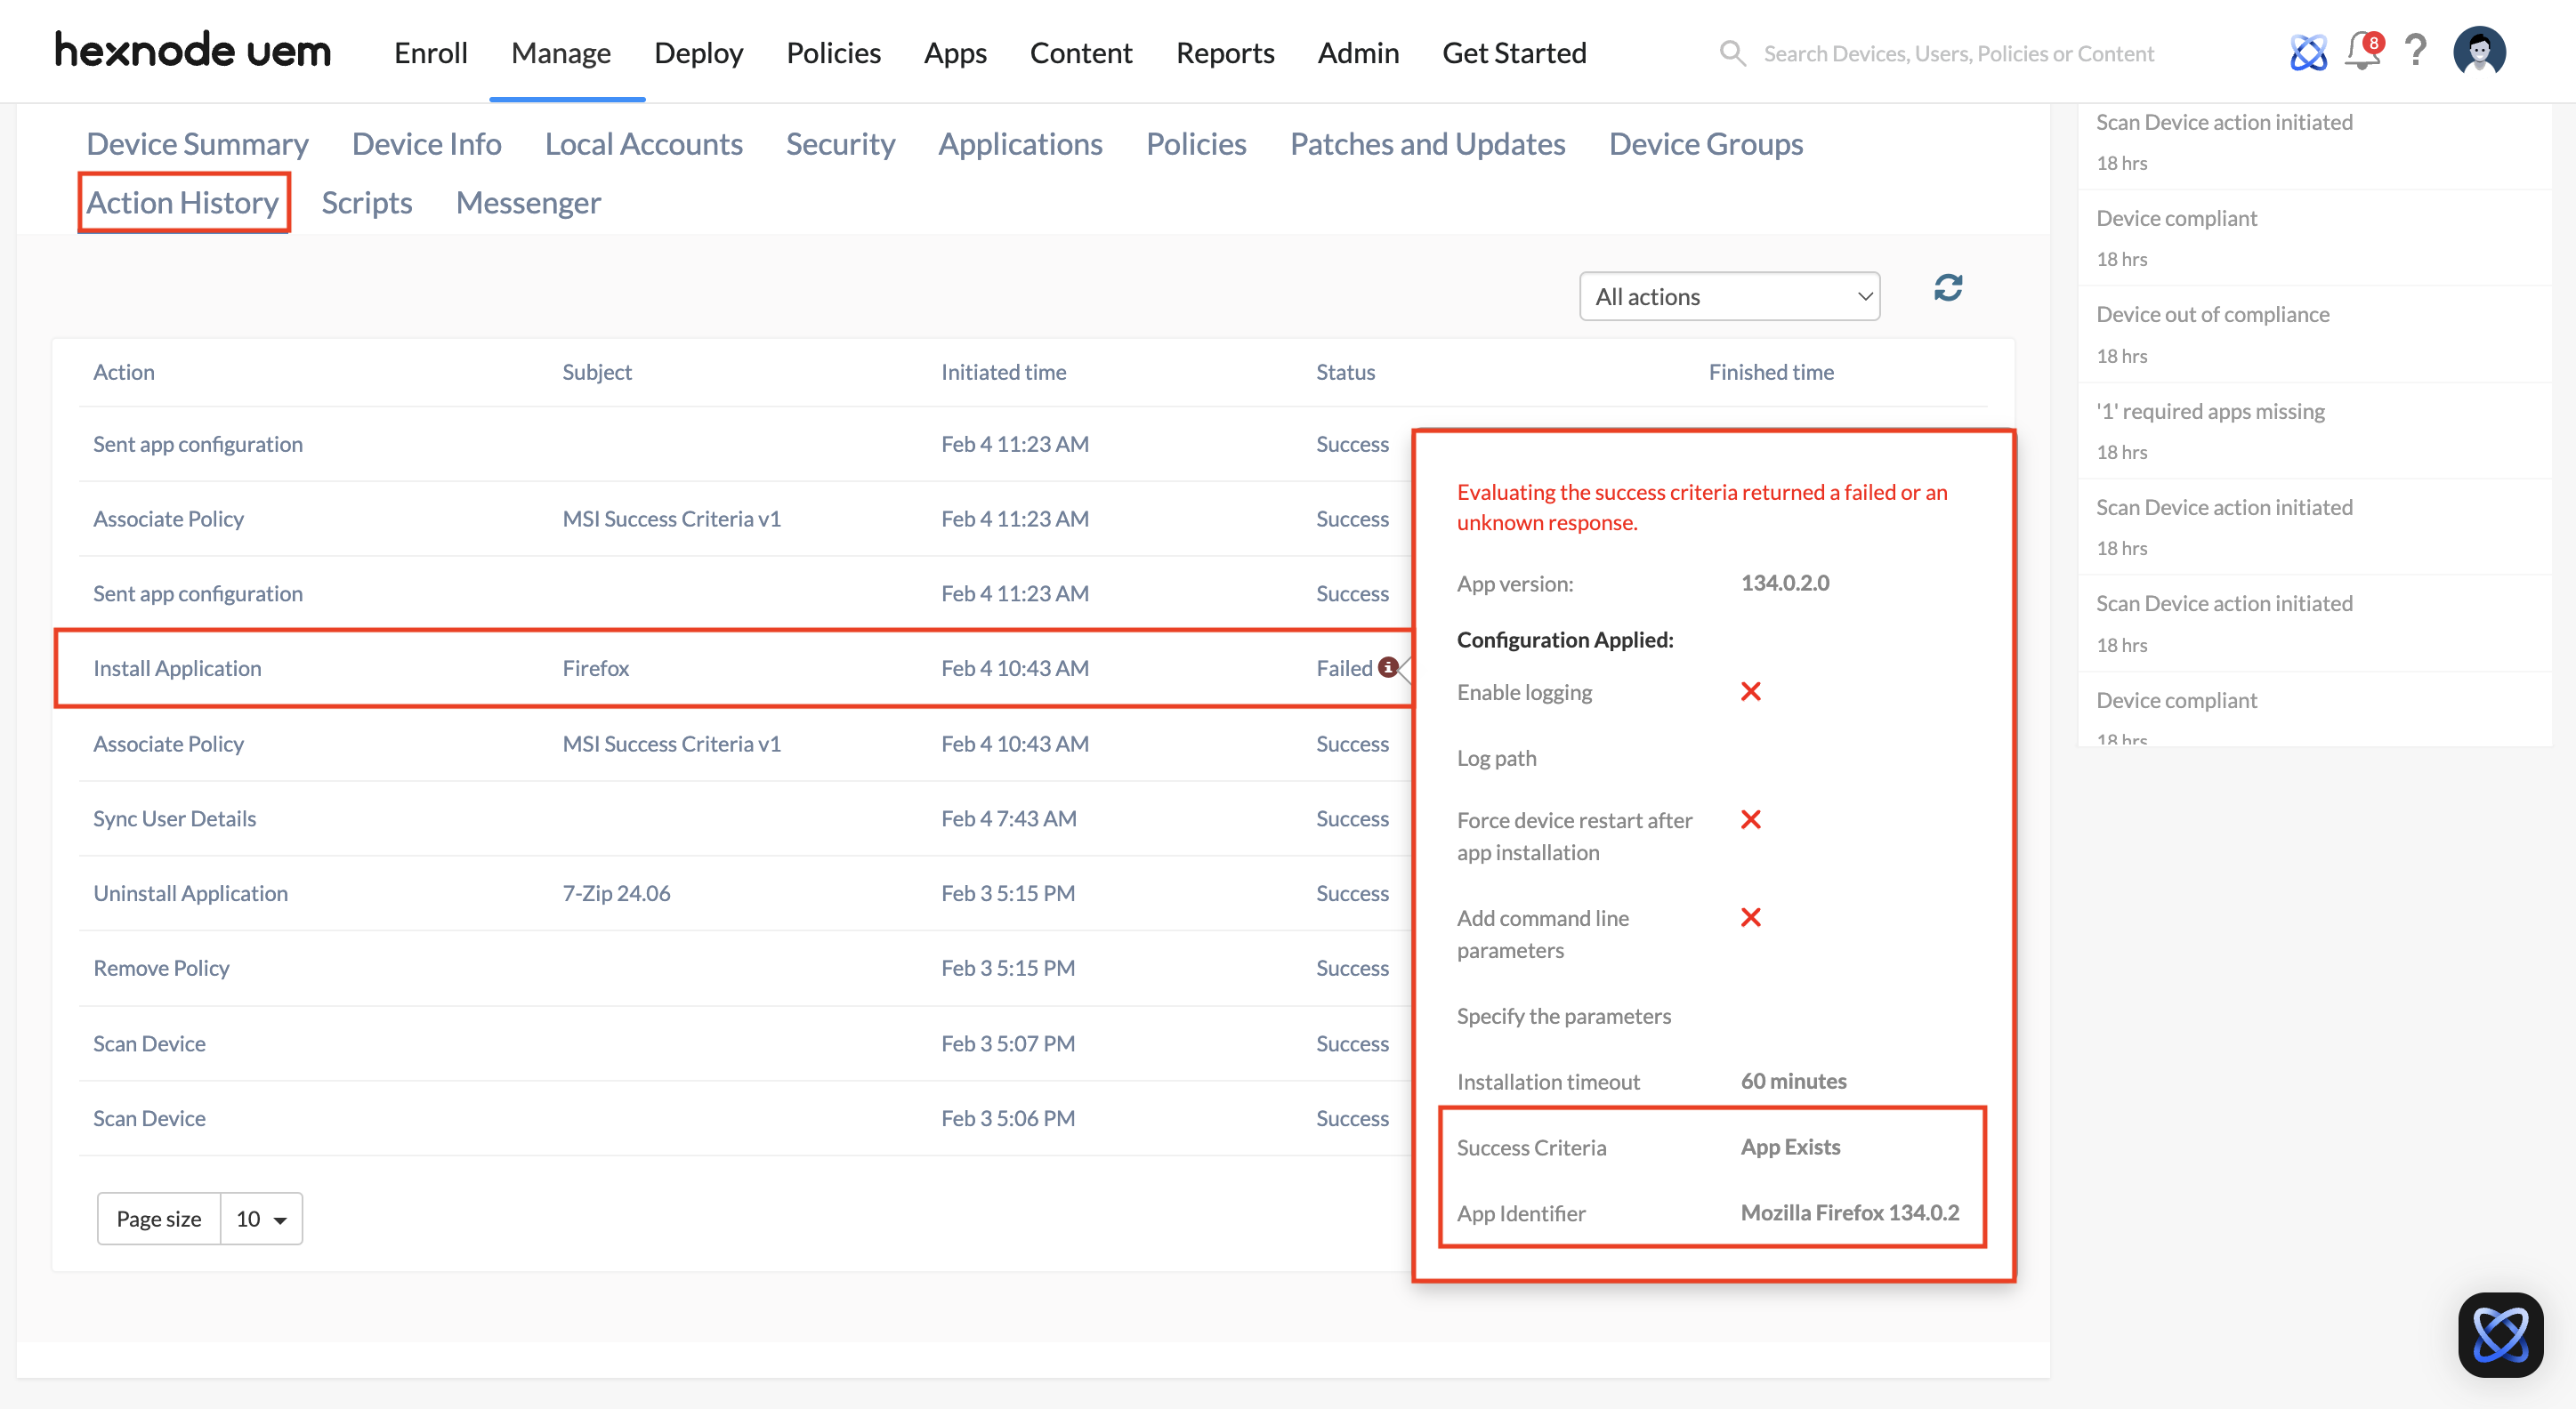Screen dimensions: 2576x1409
Task: Click the Status column header
Action: tap(1345, 372)
